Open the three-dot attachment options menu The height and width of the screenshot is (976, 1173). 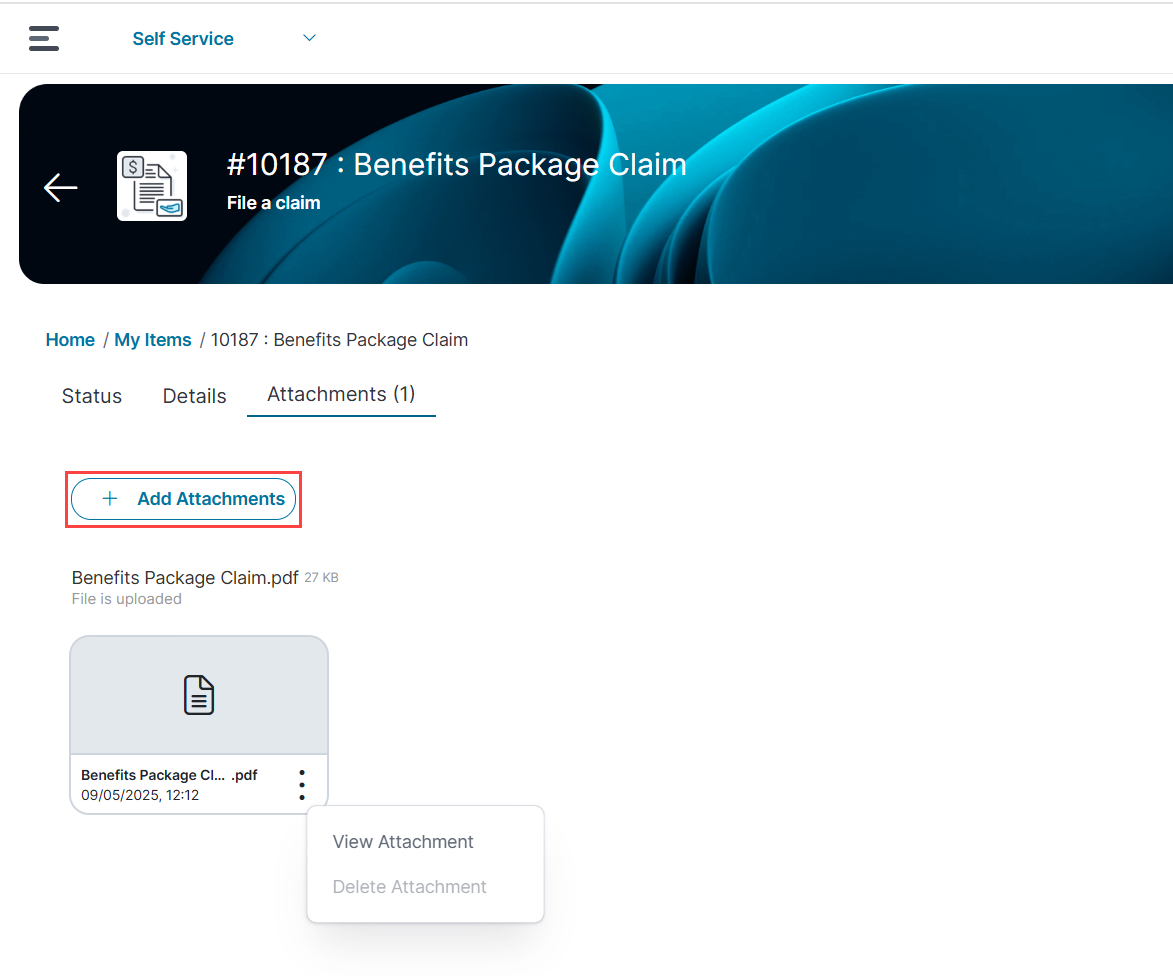coord(302,785)
